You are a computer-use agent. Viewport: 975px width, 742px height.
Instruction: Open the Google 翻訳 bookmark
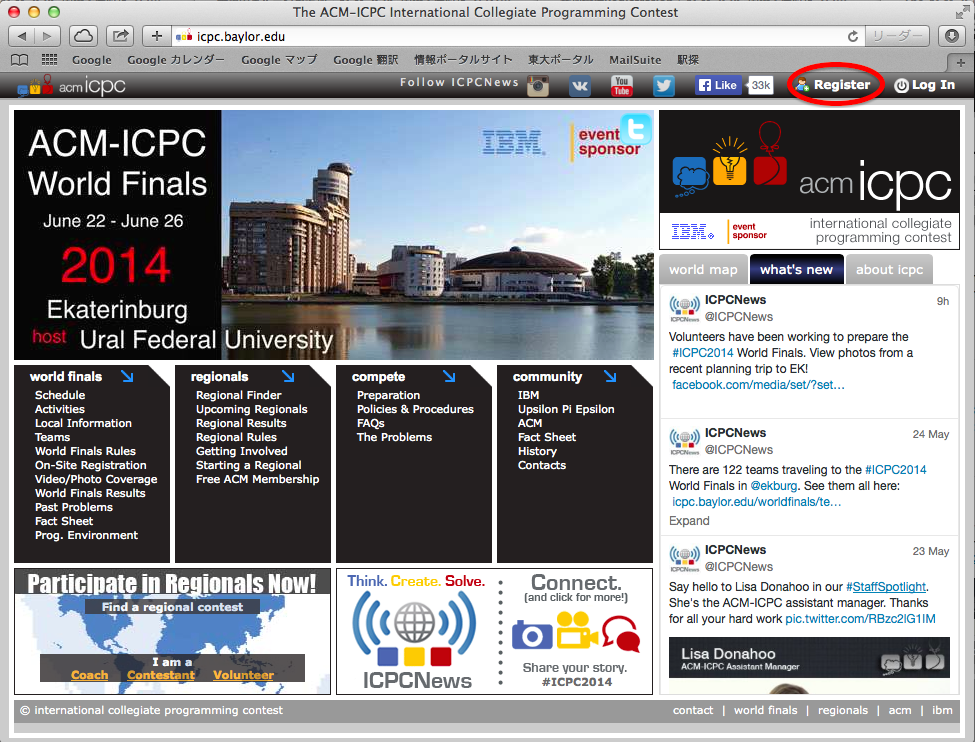(366, 60)
